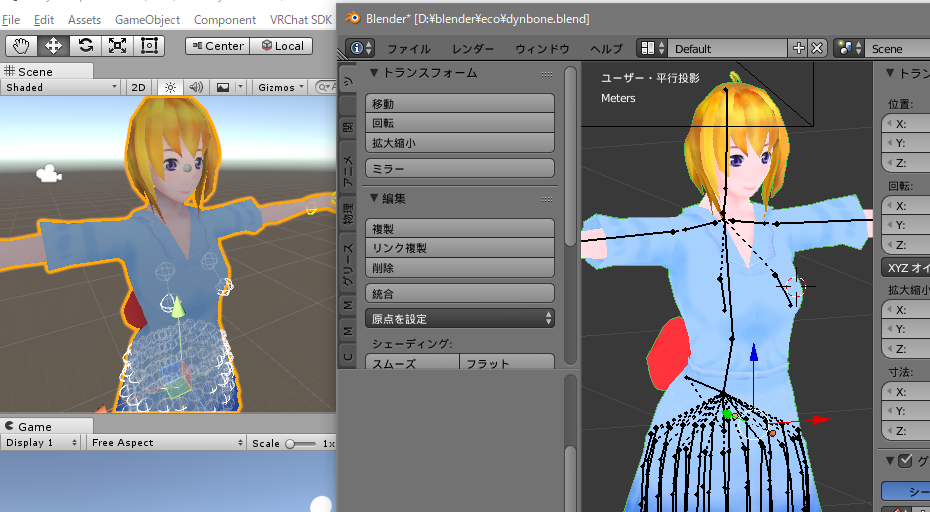Select the Hand tool in Unity toolbar
The width and height of the screenshot is (930, 512).
click(x=22, y=46)
